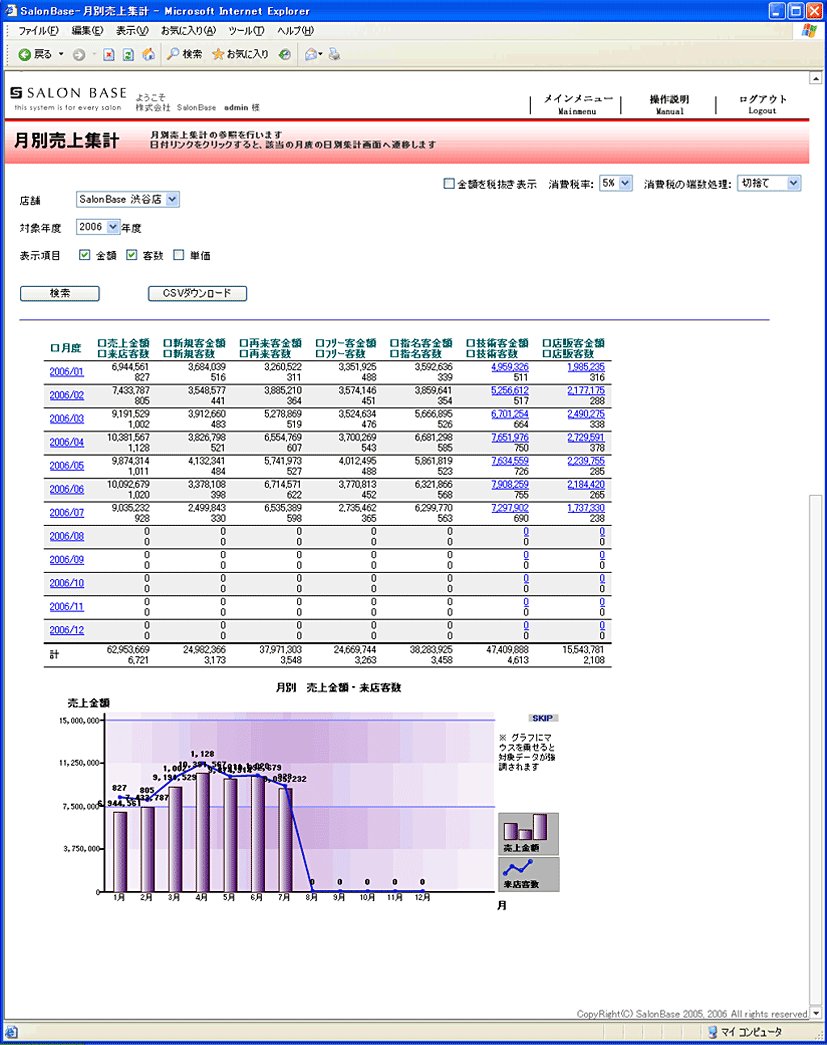
Task: Click the page status icon in status bar
Action: [10, 1032]
